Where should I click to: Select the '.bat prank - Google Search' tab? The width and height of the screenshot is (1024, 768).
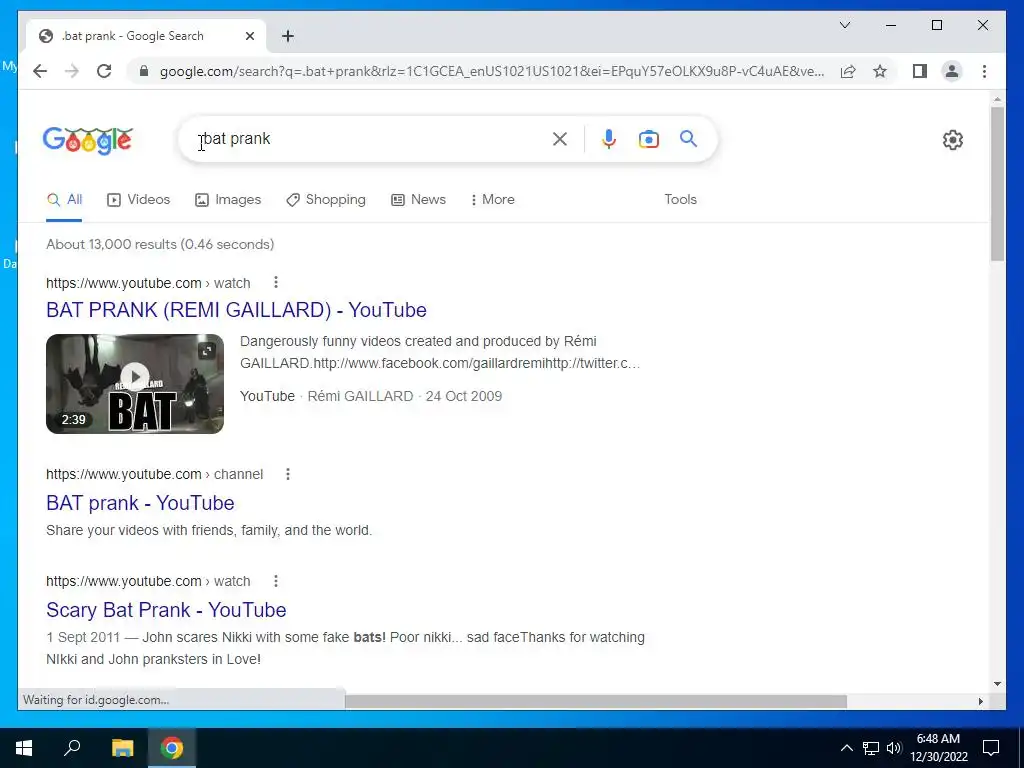146,36
